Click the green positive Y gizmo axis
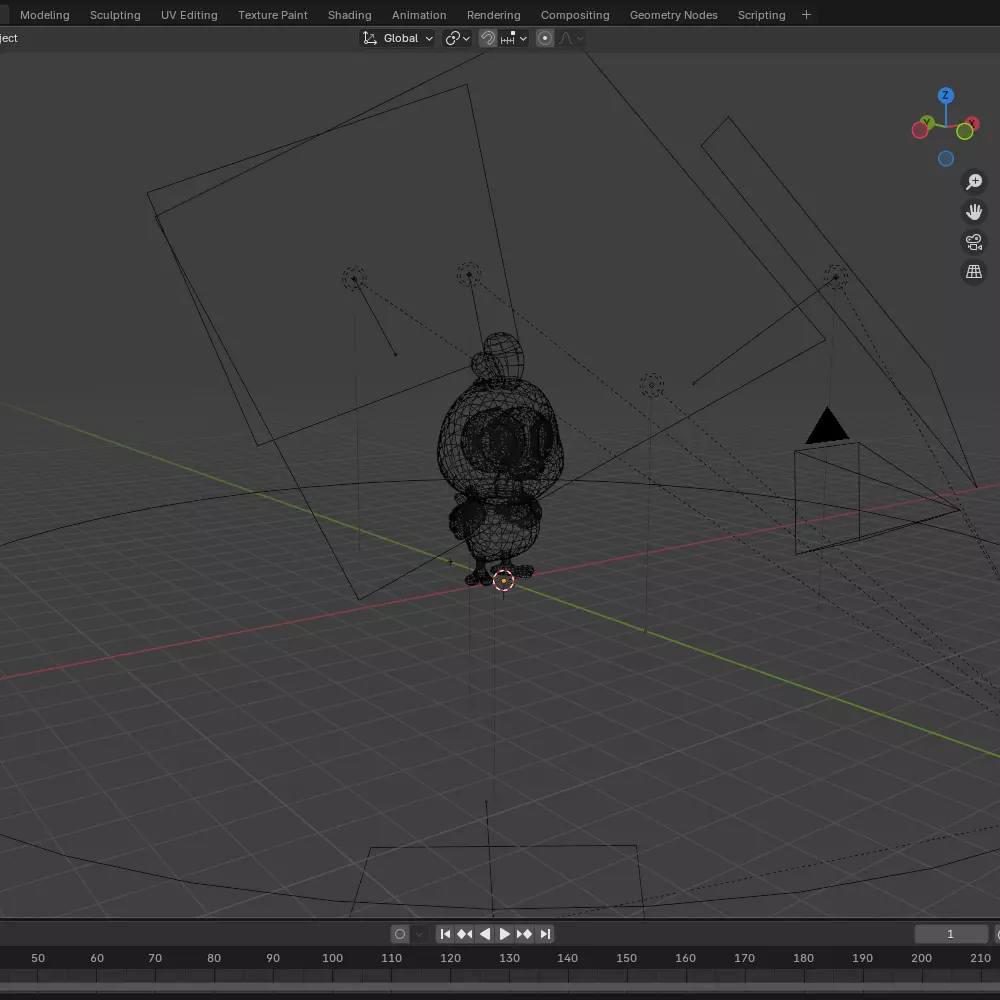The width and height of the screenshot is (1000, 1000). pyautogui.click(x=927, y=121)
